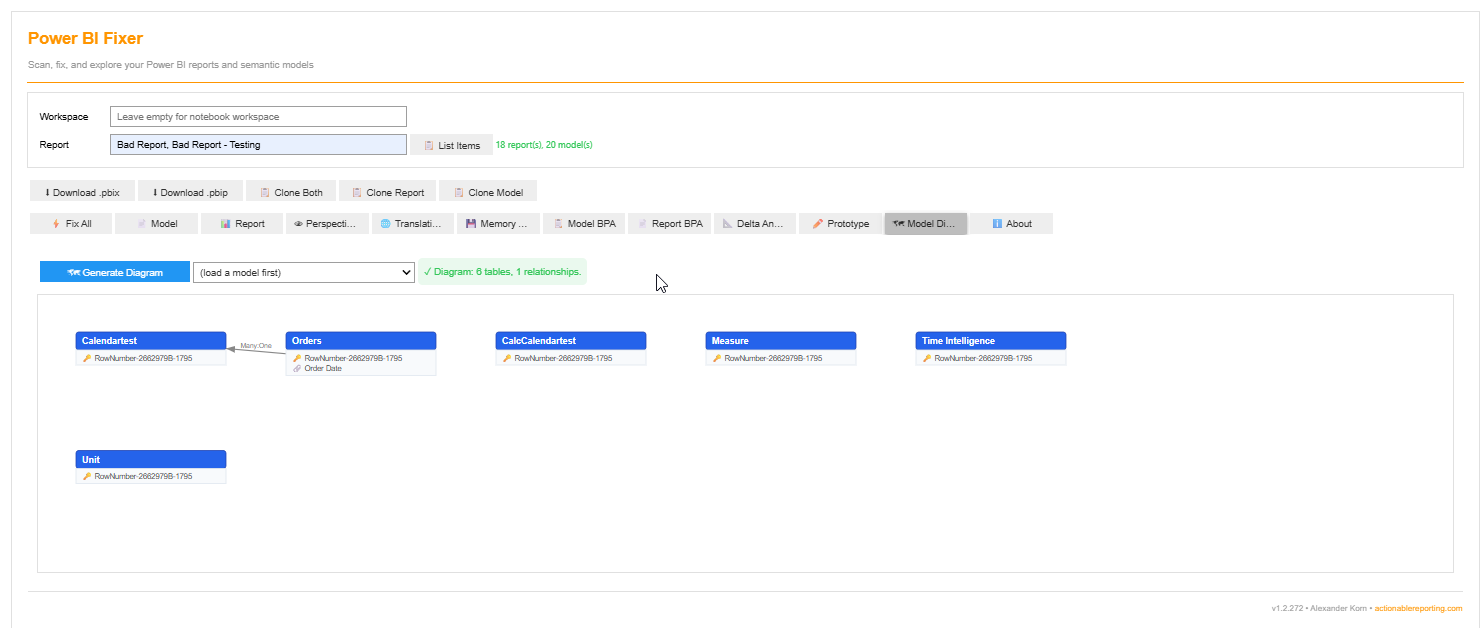The image size is (1484, 628).
Task: Expand the 'load a model first' dropdown
Action: 303,272
